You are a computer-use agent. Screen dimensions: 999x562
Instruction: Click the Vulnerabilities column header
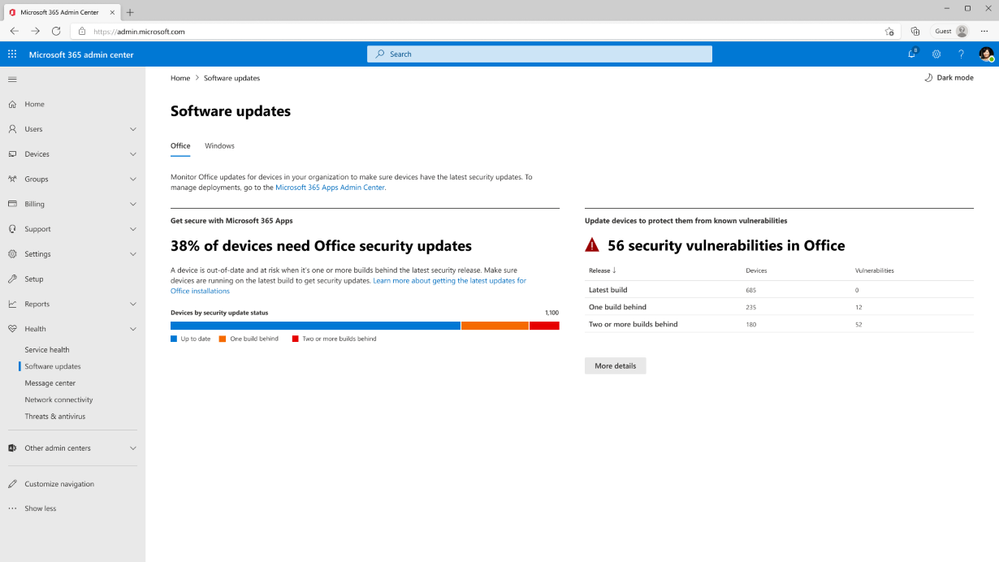pos(874,271)
